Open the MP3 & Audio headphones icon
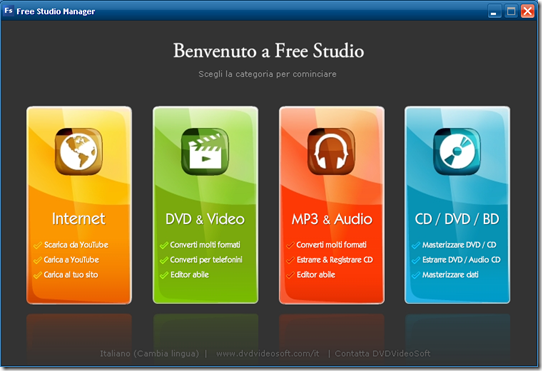The width and height of the screenshot is (542, 371). [x=331, y=151]
